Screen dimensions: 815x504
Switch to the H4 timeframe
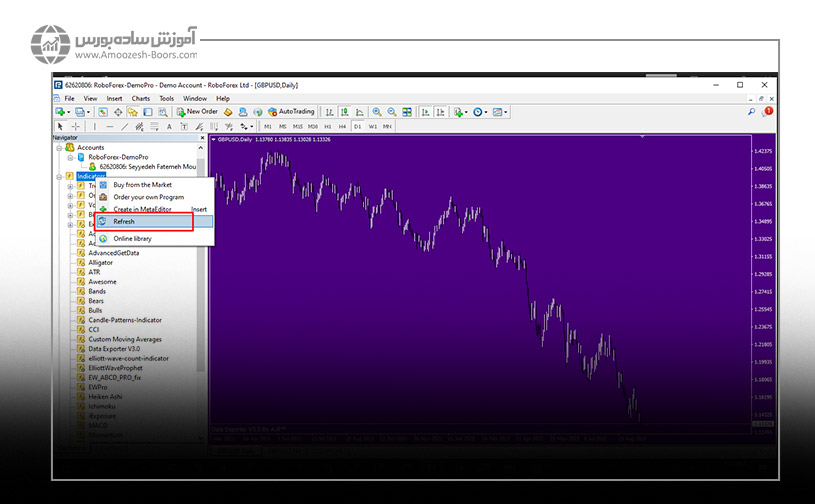(342, 127)
